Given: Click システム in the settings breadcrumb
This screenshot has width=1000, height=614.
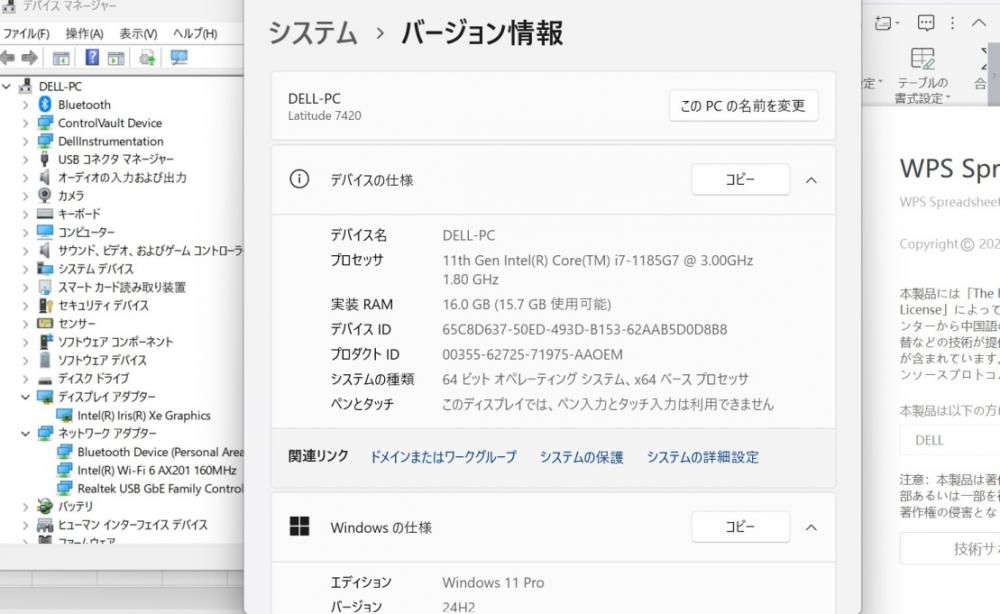Looking at the screenshot, I should (x=312, y=33).
